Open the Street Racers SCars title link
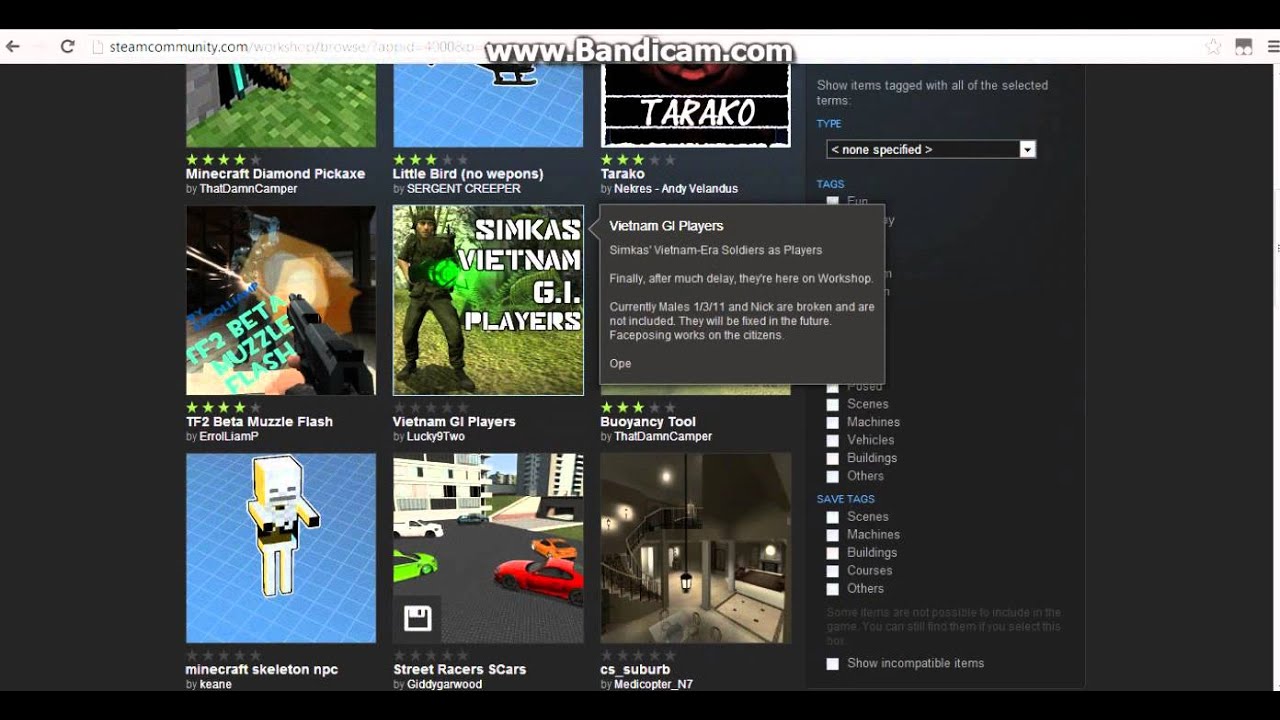Screen dimensions: 1280x720 coord(459,670)
